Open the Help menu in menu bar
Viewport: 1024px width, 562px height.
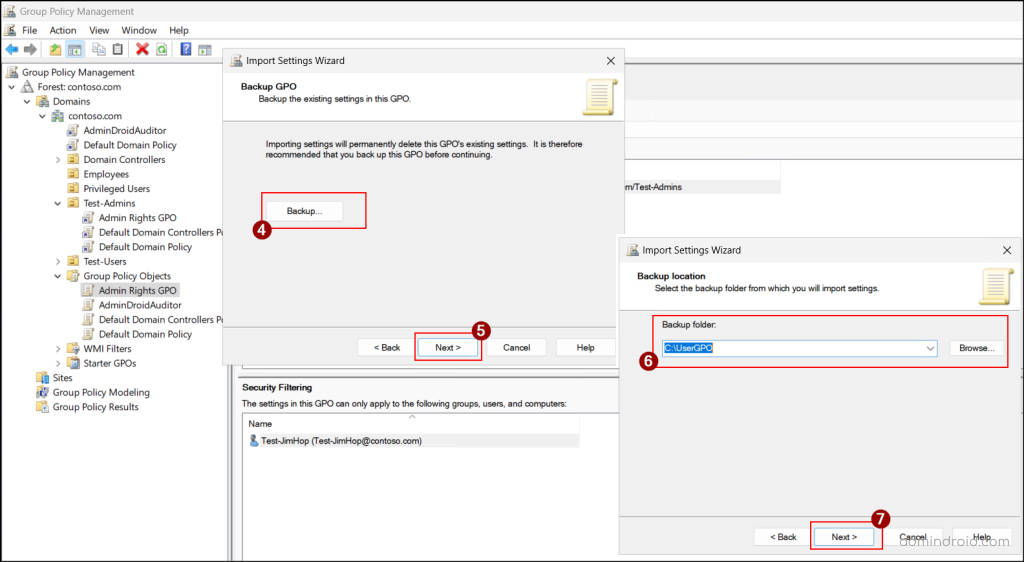[x=178, y=30]
